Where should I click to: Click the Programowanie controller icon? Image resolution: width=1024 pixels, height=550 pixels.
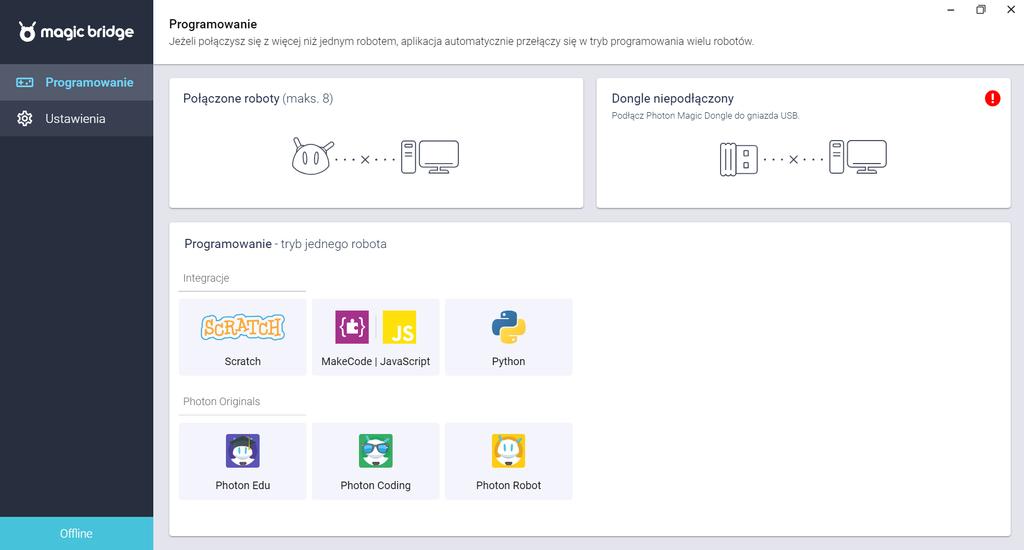point(25,82)
